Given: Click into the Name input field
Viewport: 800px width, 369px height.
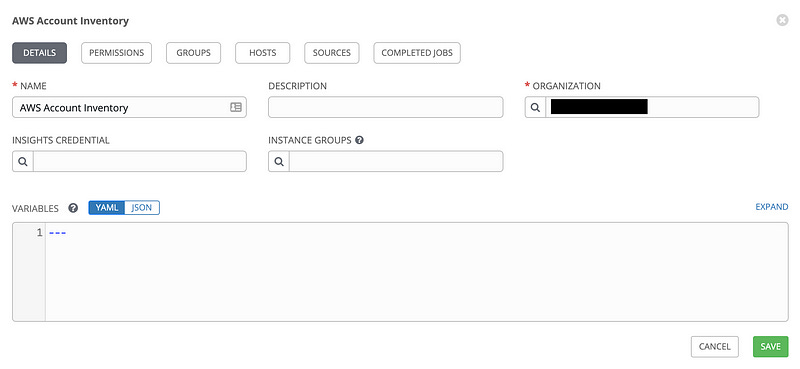Looking at the screenshot, I should pos(129,107).
